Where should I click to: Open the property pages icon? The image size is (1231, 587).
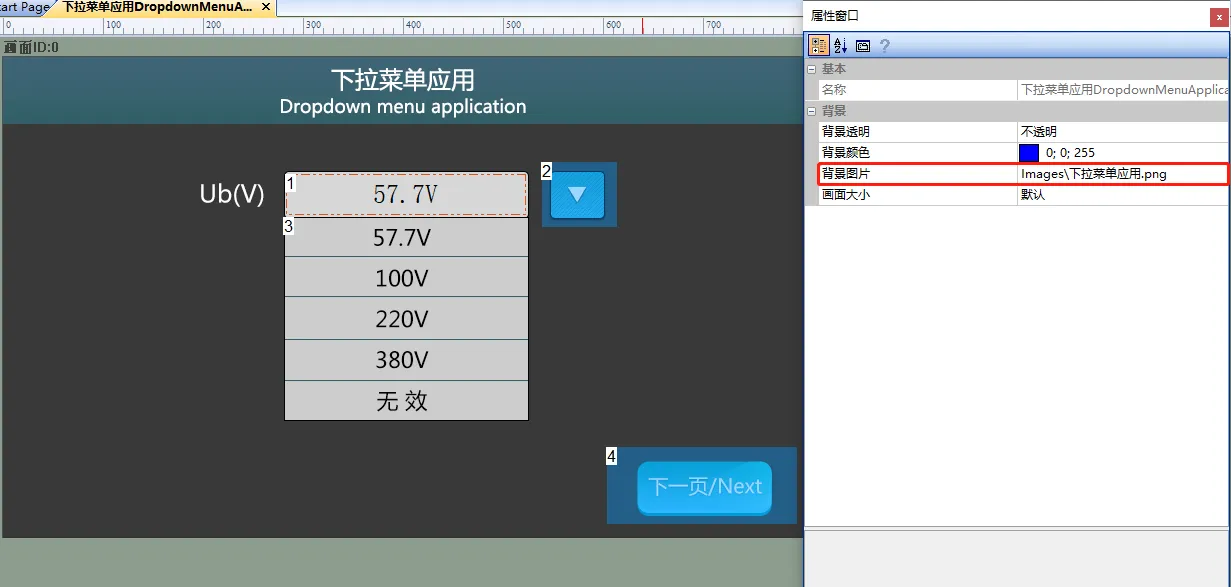(862, 45)
